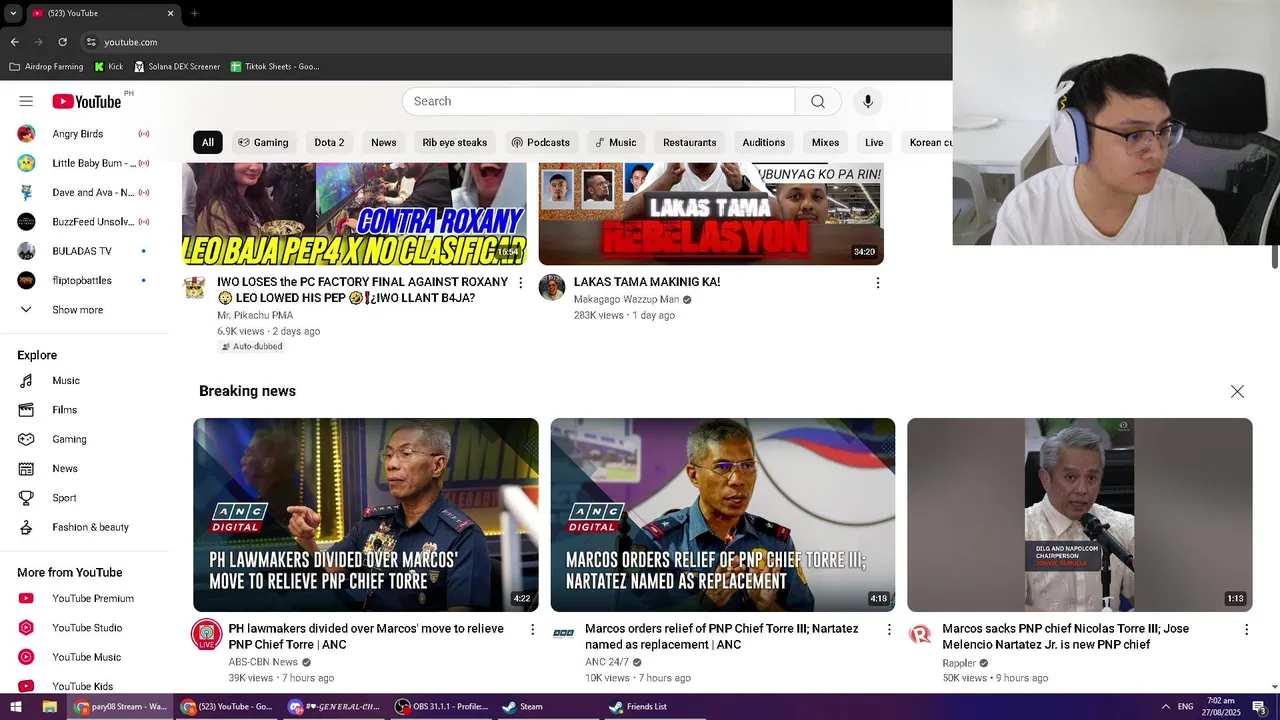Open the Makagago Wazzup Man channel link
Viewport: 1280px width, 720px height.
tap(626, 299)
